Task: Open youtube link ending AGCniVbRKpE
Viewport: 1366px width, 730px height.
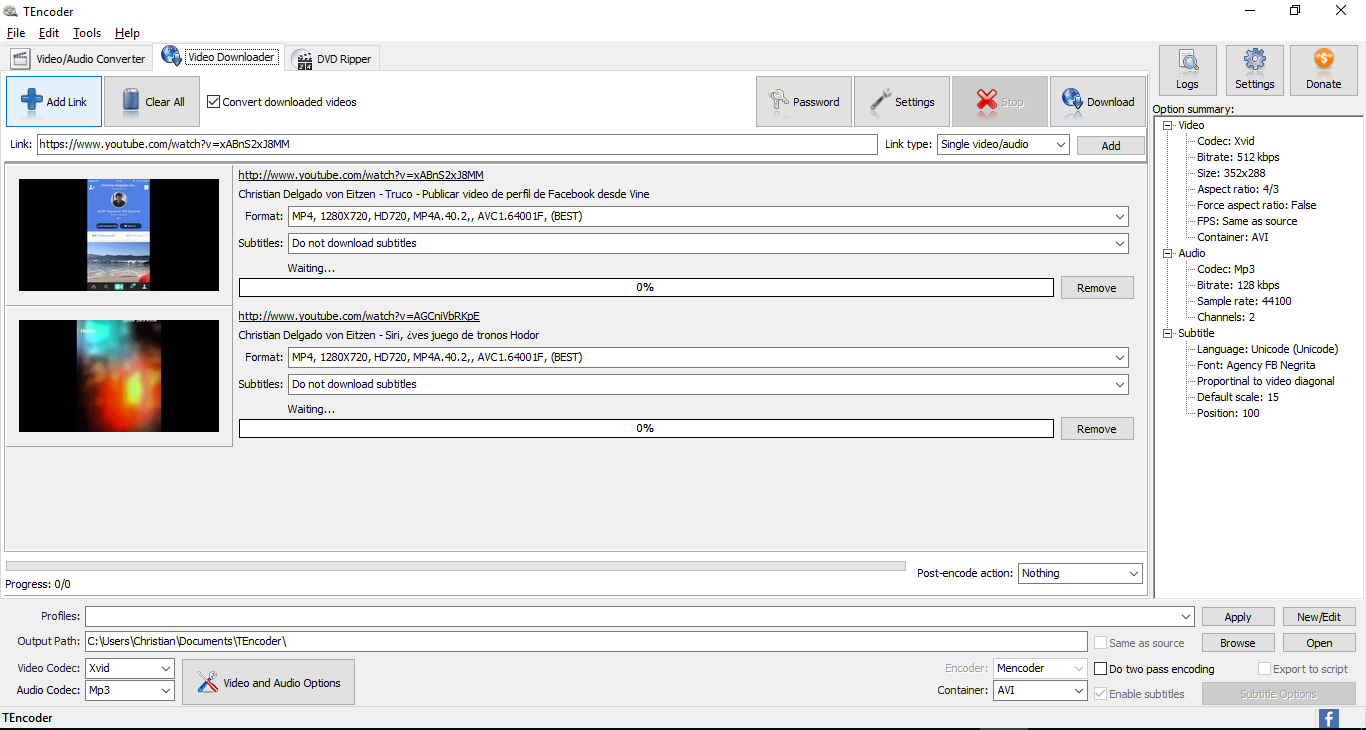Action: coord(359,316)
